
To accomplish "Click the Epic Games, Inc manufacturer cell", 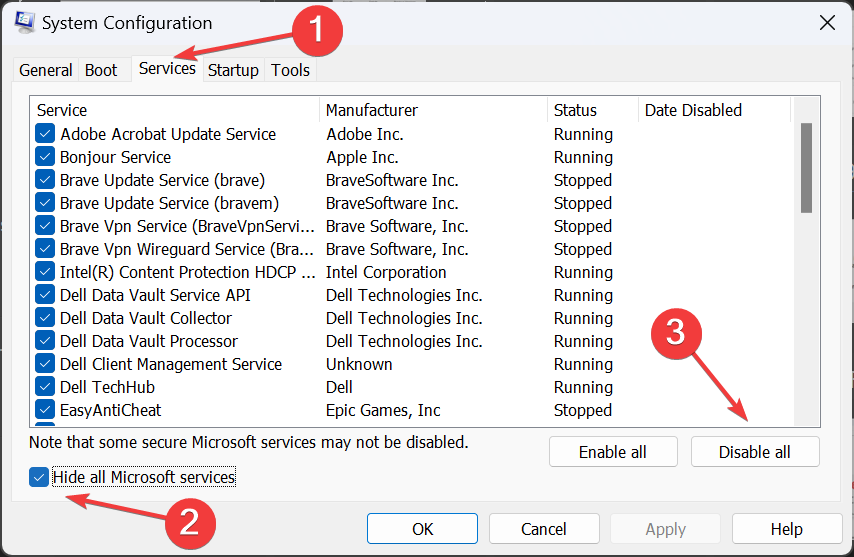I will [x=383, y=410].
